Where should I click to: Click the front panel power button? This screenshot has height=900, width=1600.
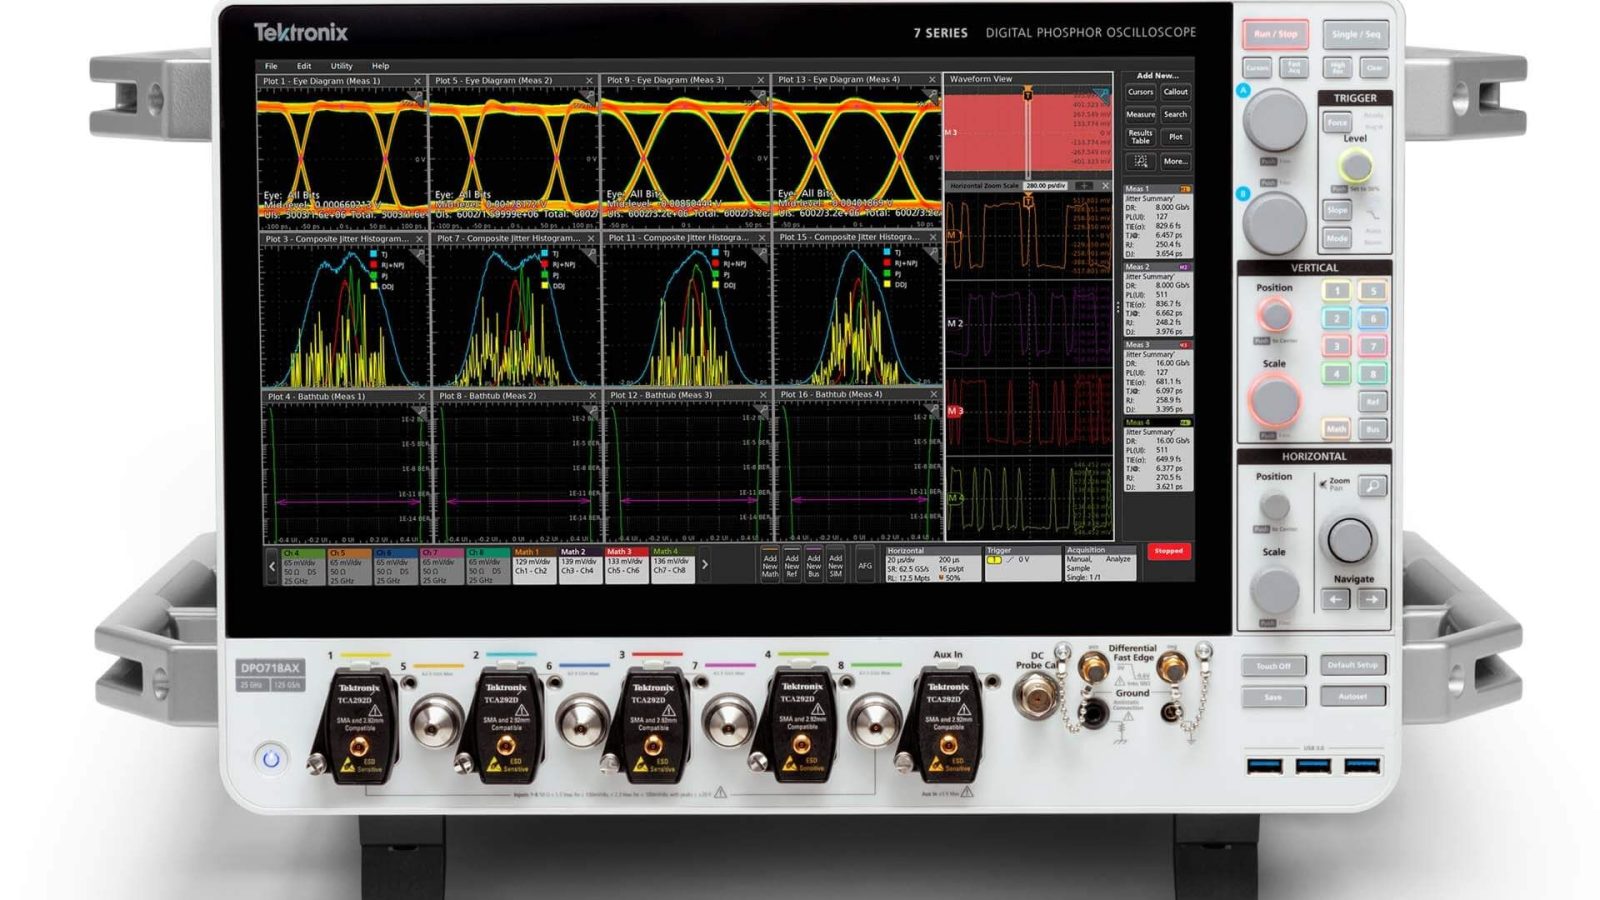pos(271,759)
